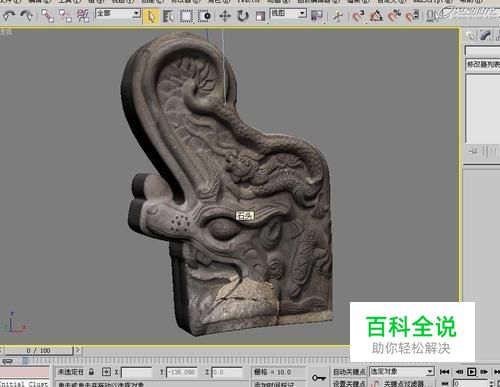Click the pink MAXScript listener box
The width and height of the screenshot is (500, 387).
(x=25, y=372)
